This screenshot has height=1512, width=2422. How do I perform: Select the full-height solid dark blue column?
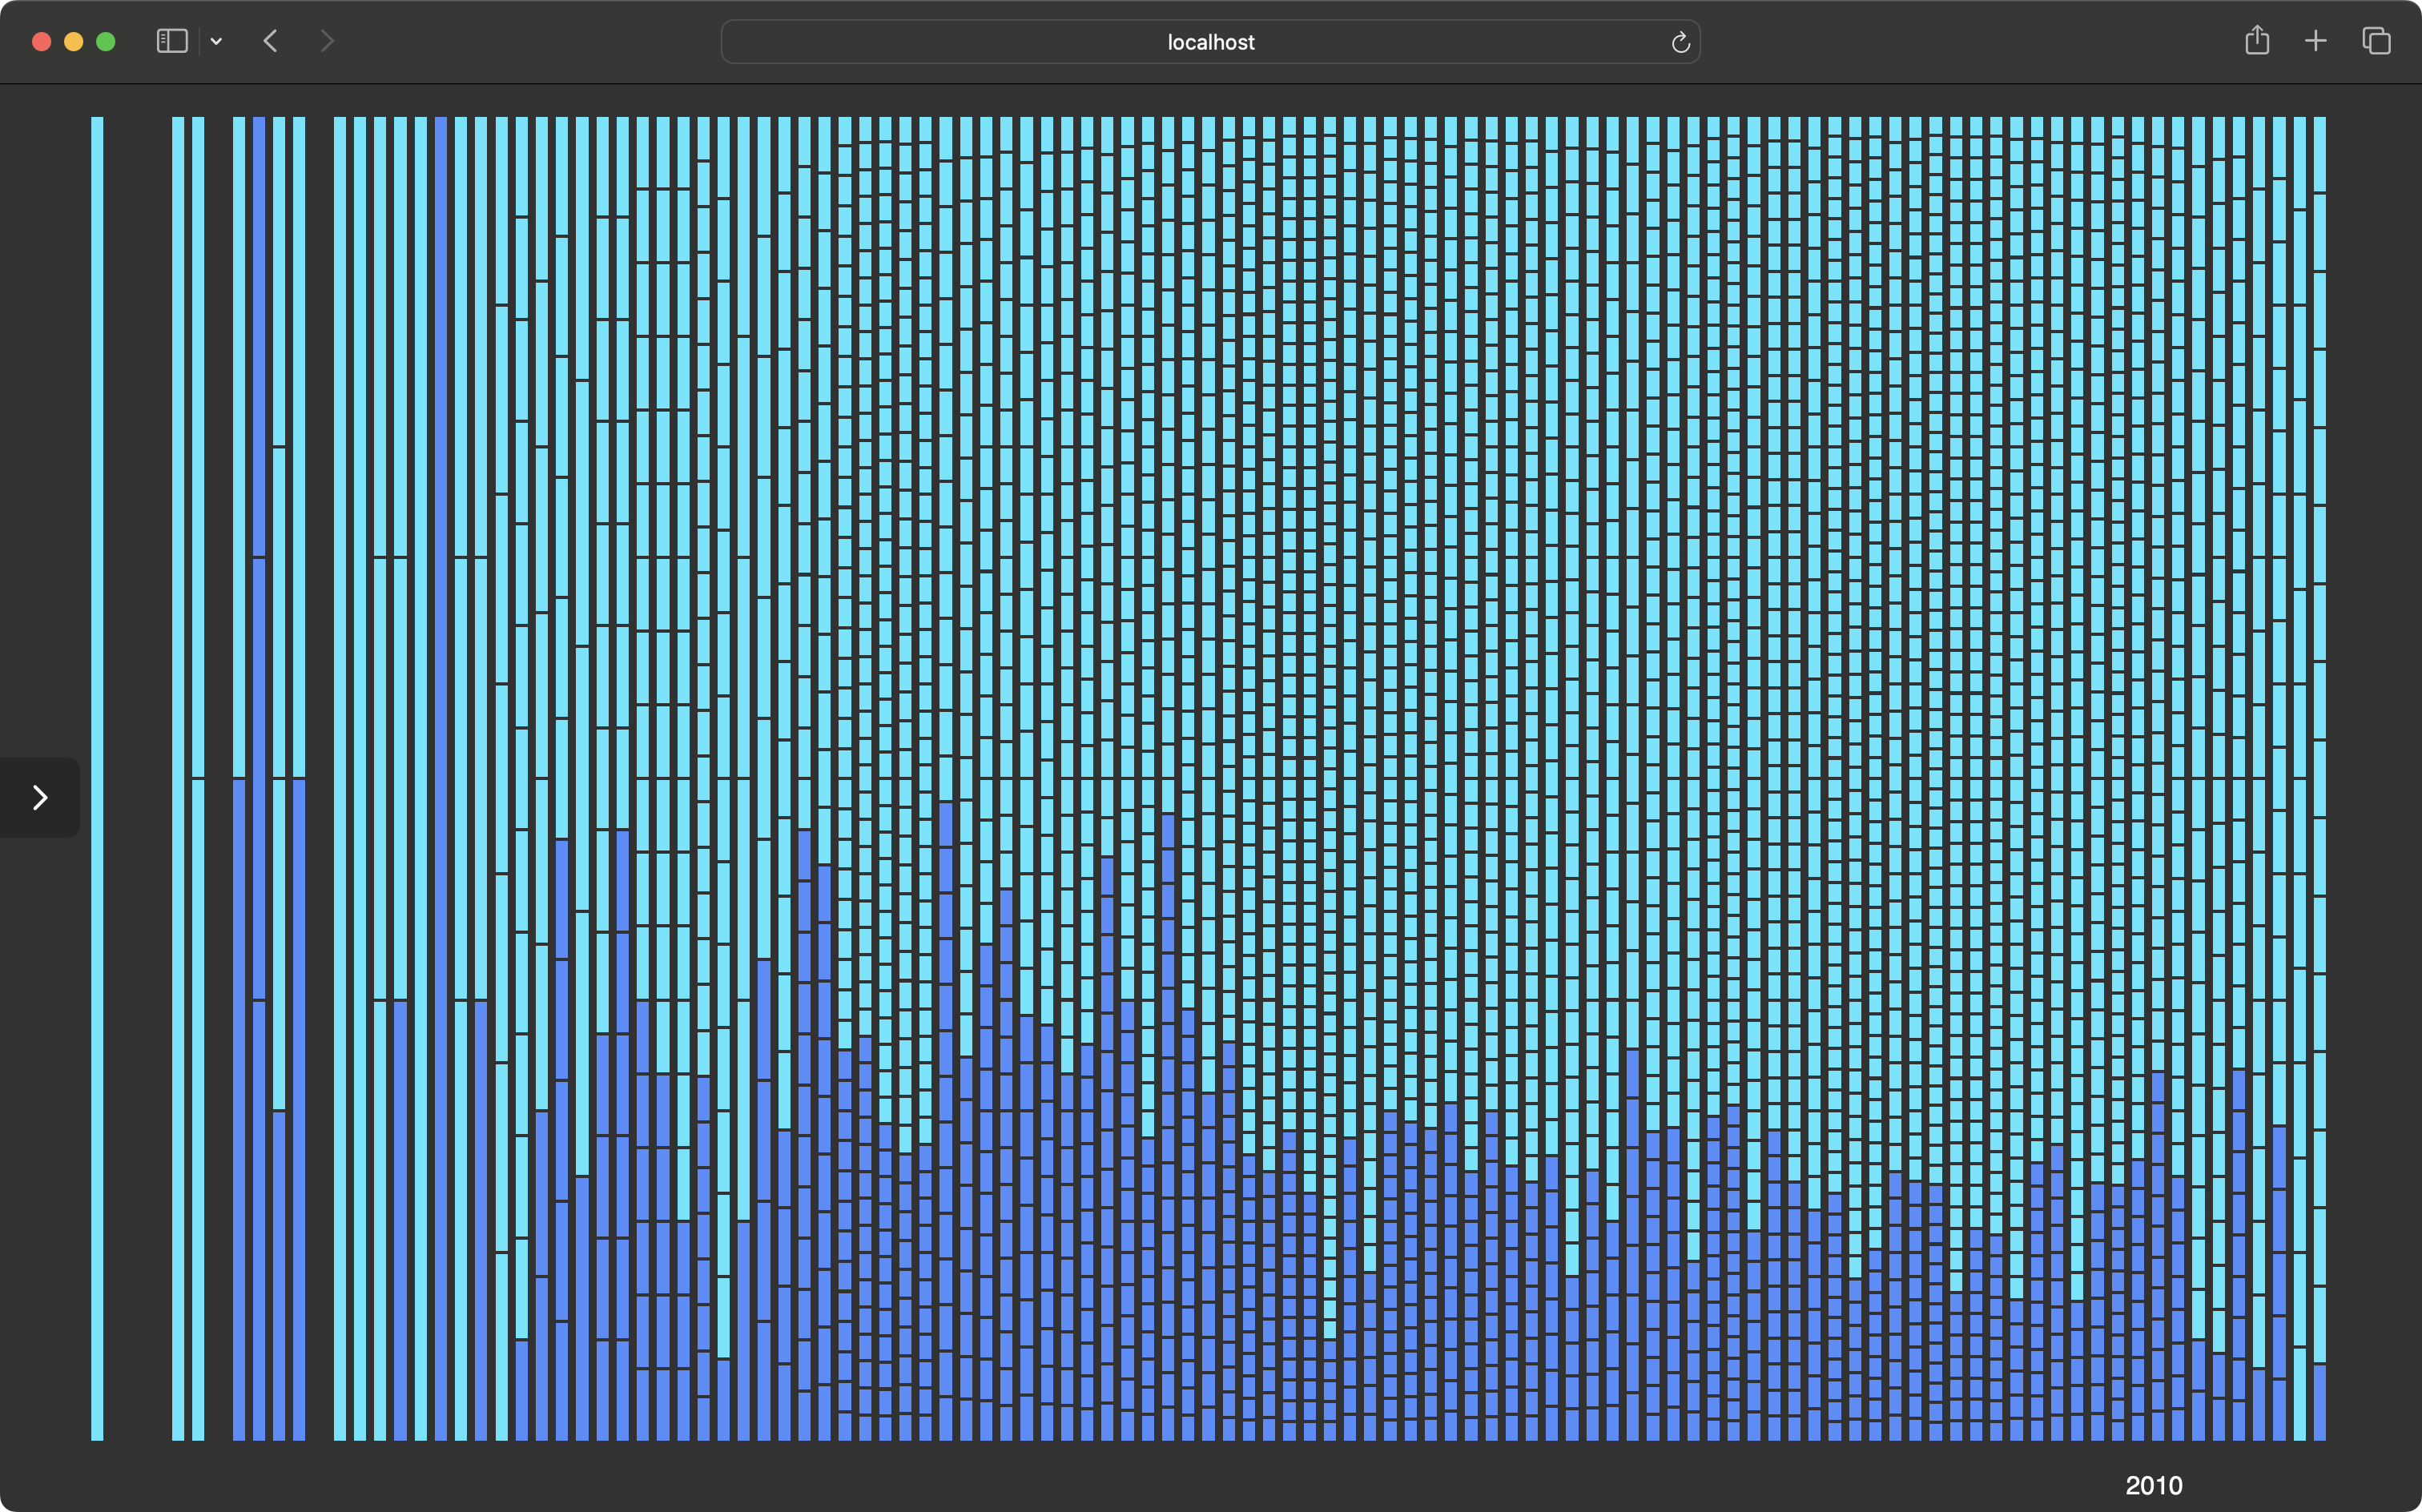pyautogui.click(x=441, y=778)
